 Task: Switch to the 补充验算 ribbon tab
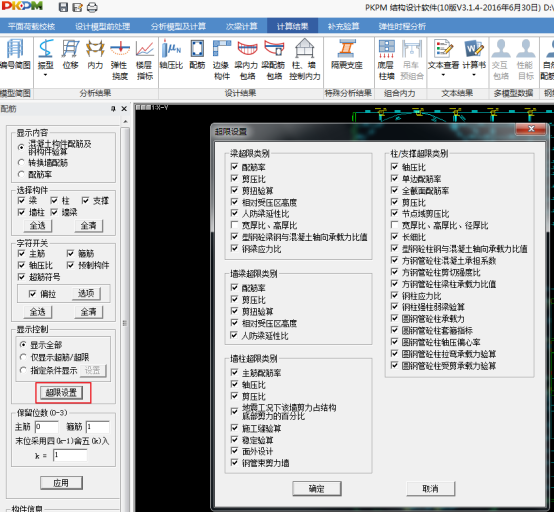pos(343,27)
